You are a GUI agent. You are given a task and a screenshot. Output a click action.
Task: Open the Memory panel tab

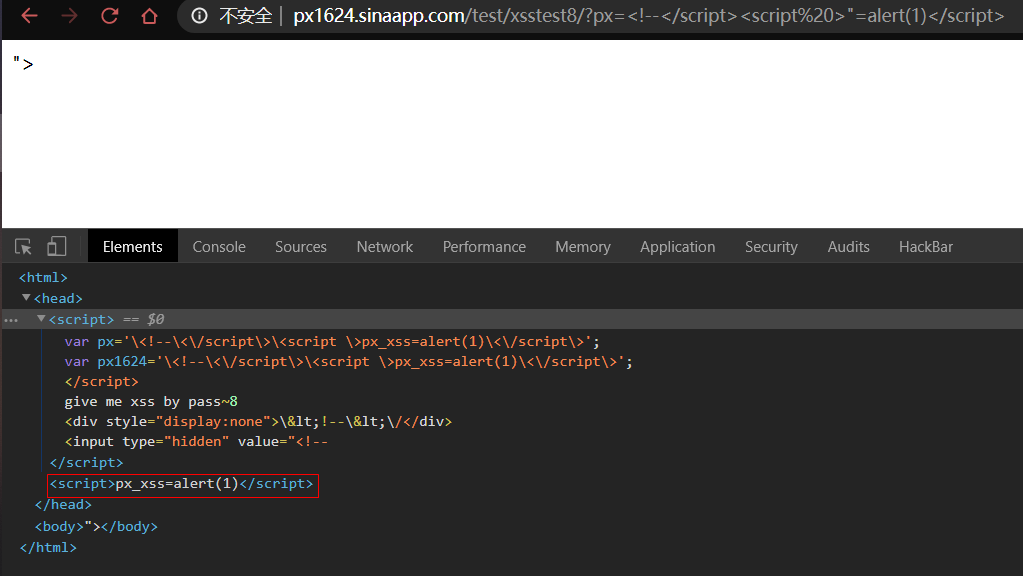583,247
